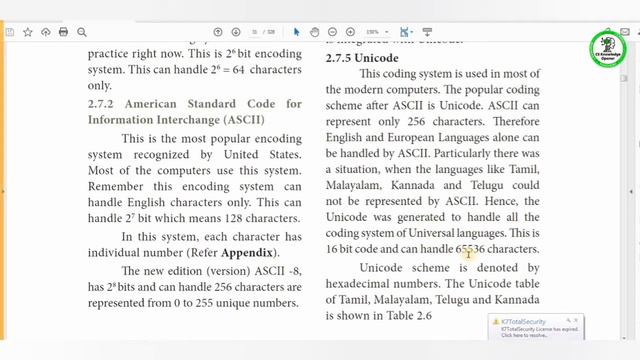Screen dimensions: 640x360
Task: Click the bold word 'Appendix'
Action: coord(247,253)
